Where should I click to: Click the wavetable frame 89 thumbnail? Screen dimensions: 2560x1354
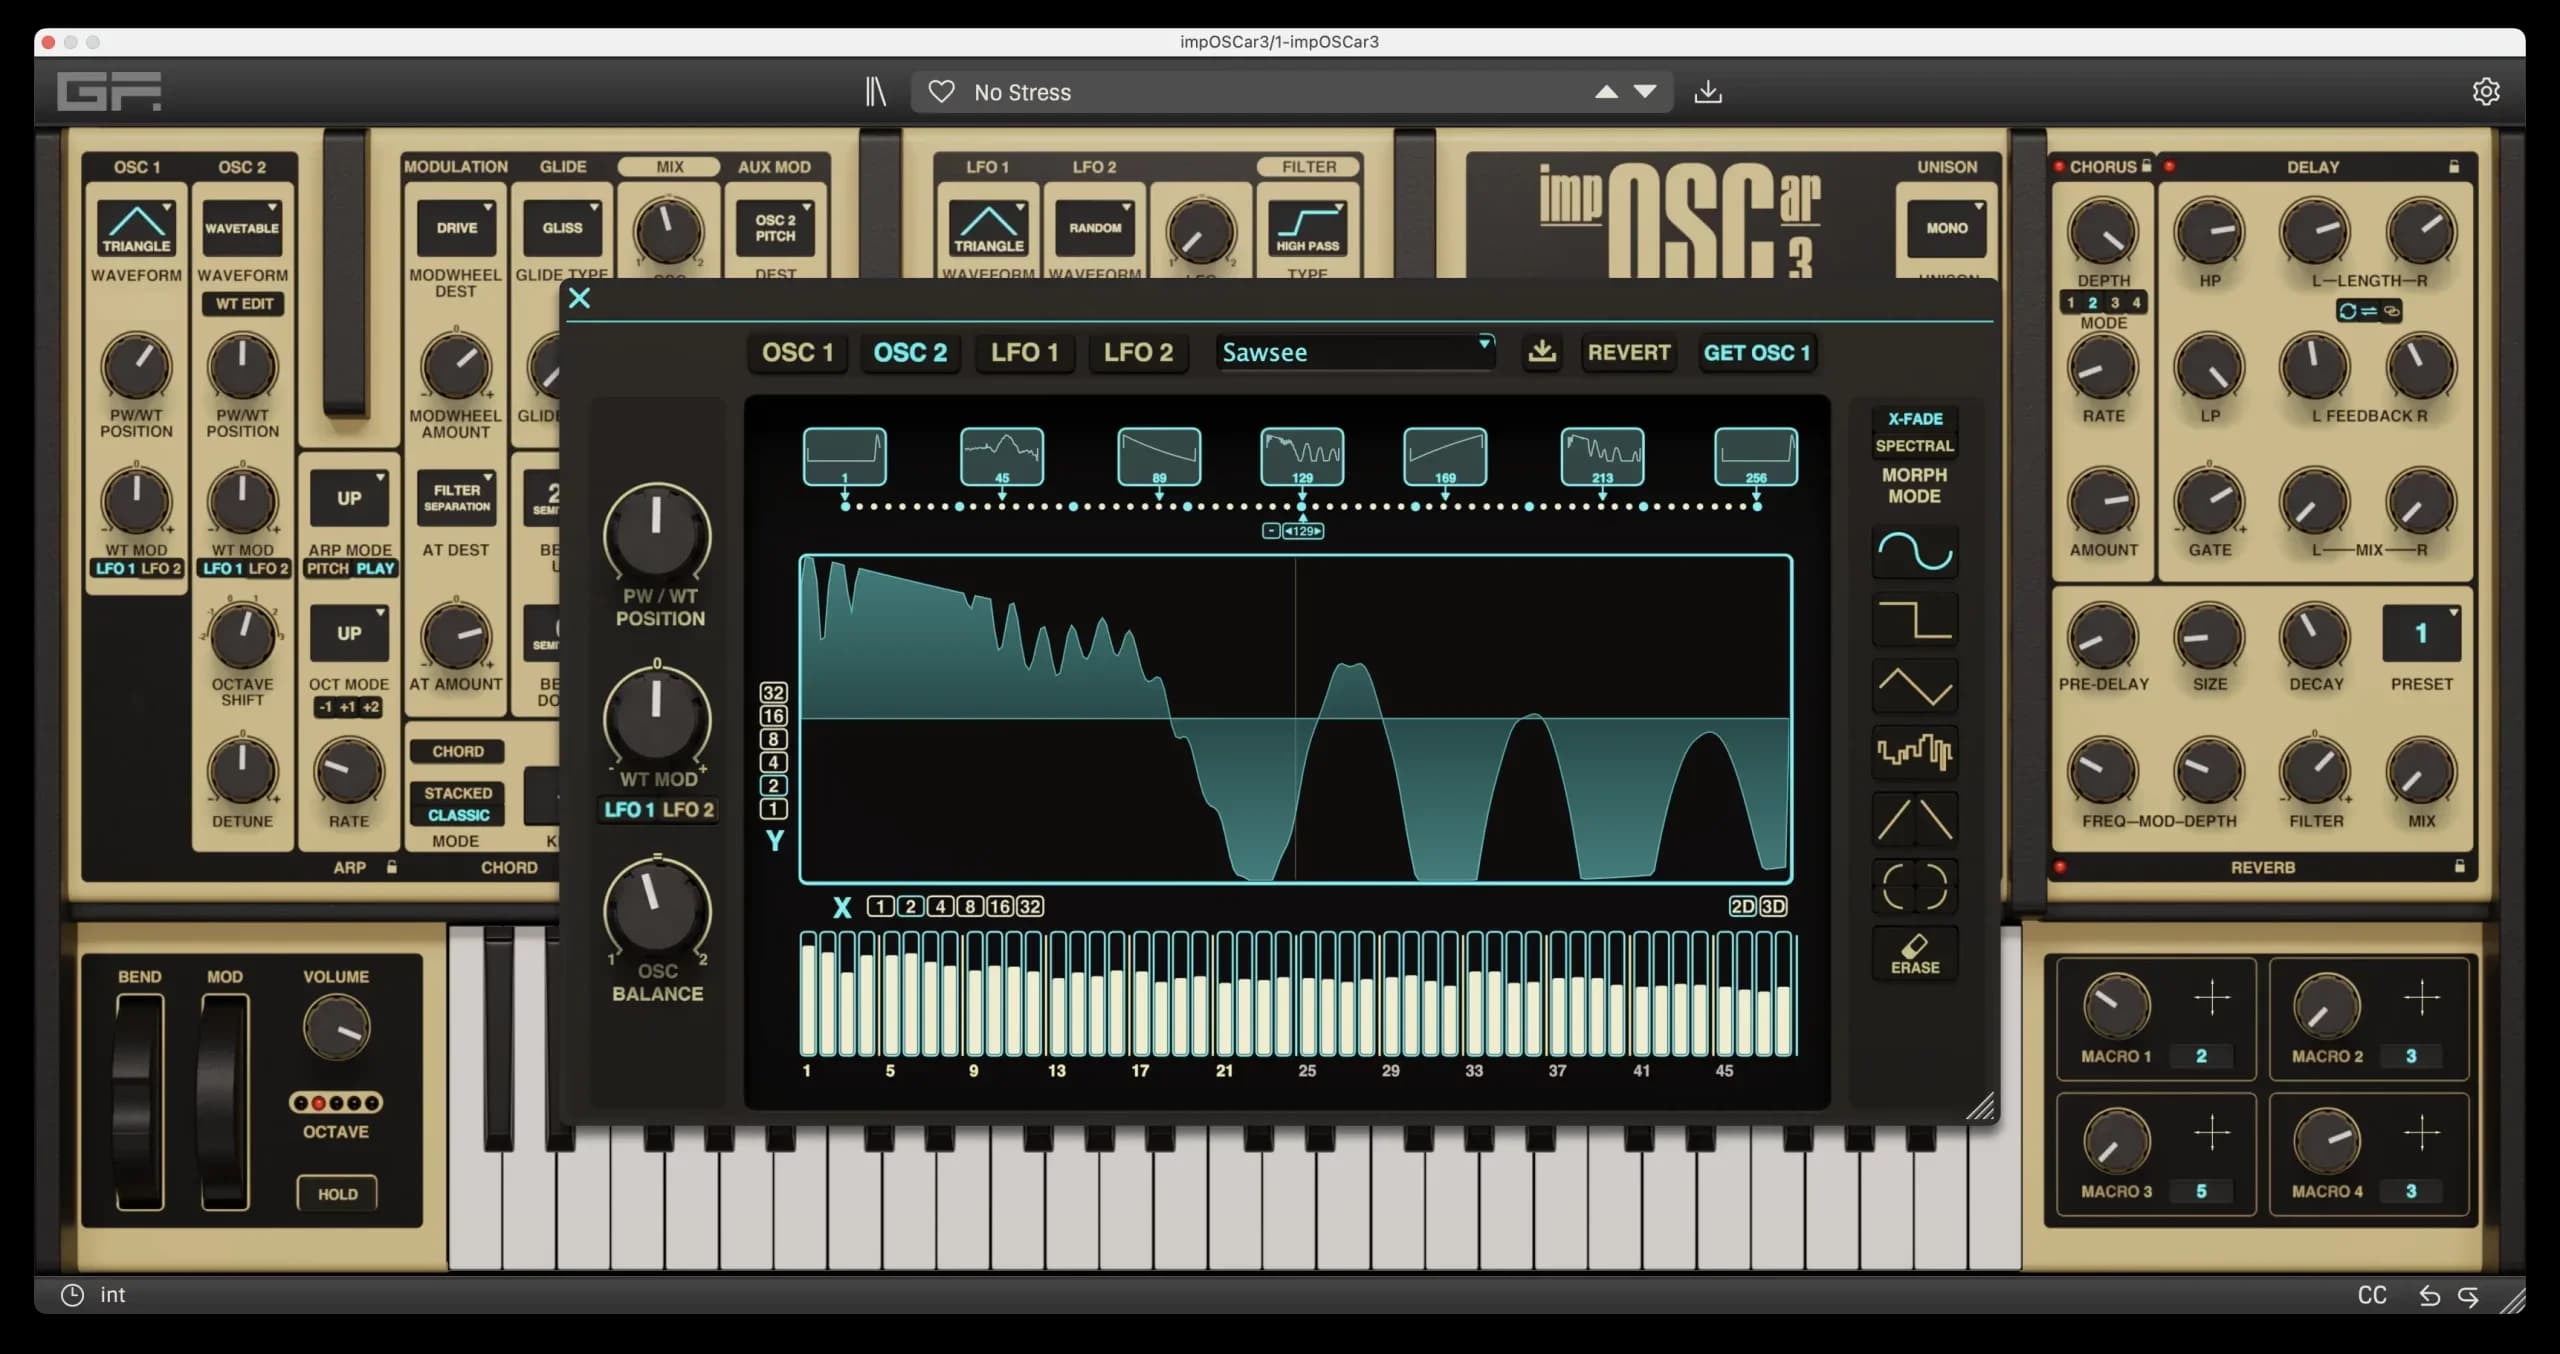pos(1158,457)
